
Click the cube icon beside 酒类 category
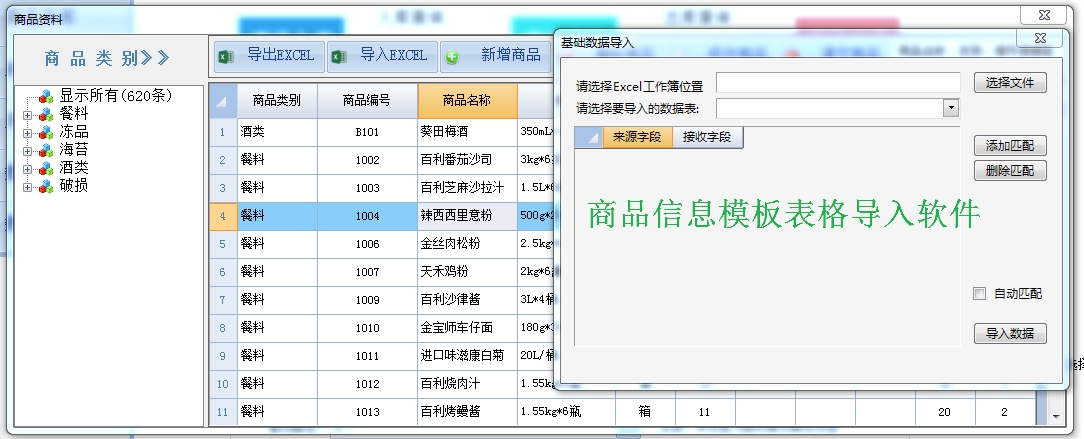pyautogui.click(x=46, y=169)
